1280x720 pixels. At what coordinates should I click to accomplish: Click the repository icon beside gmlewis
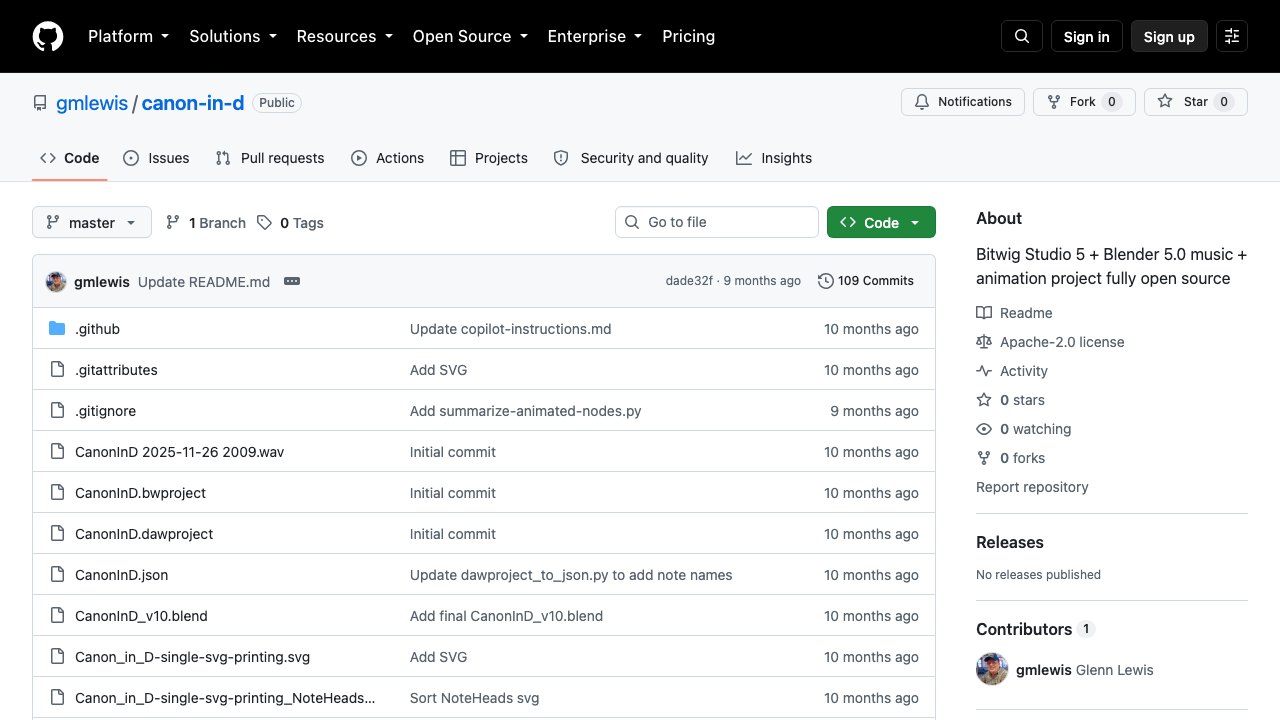click(x=40, y=103)
